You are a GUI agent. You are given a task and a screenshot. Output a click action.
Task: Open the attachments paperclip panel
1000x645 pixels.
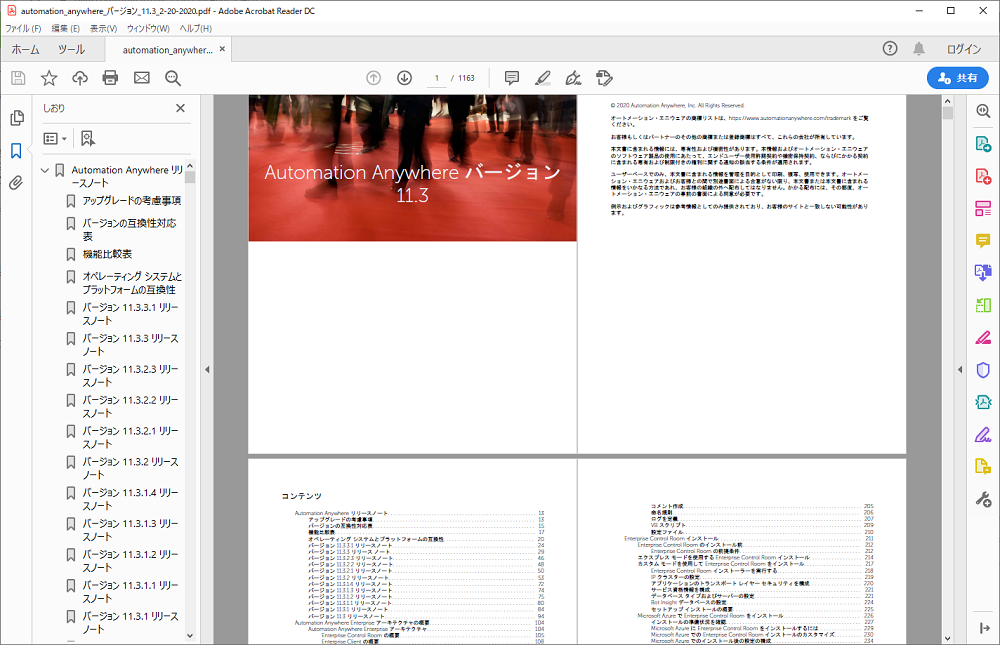(17, 183)
